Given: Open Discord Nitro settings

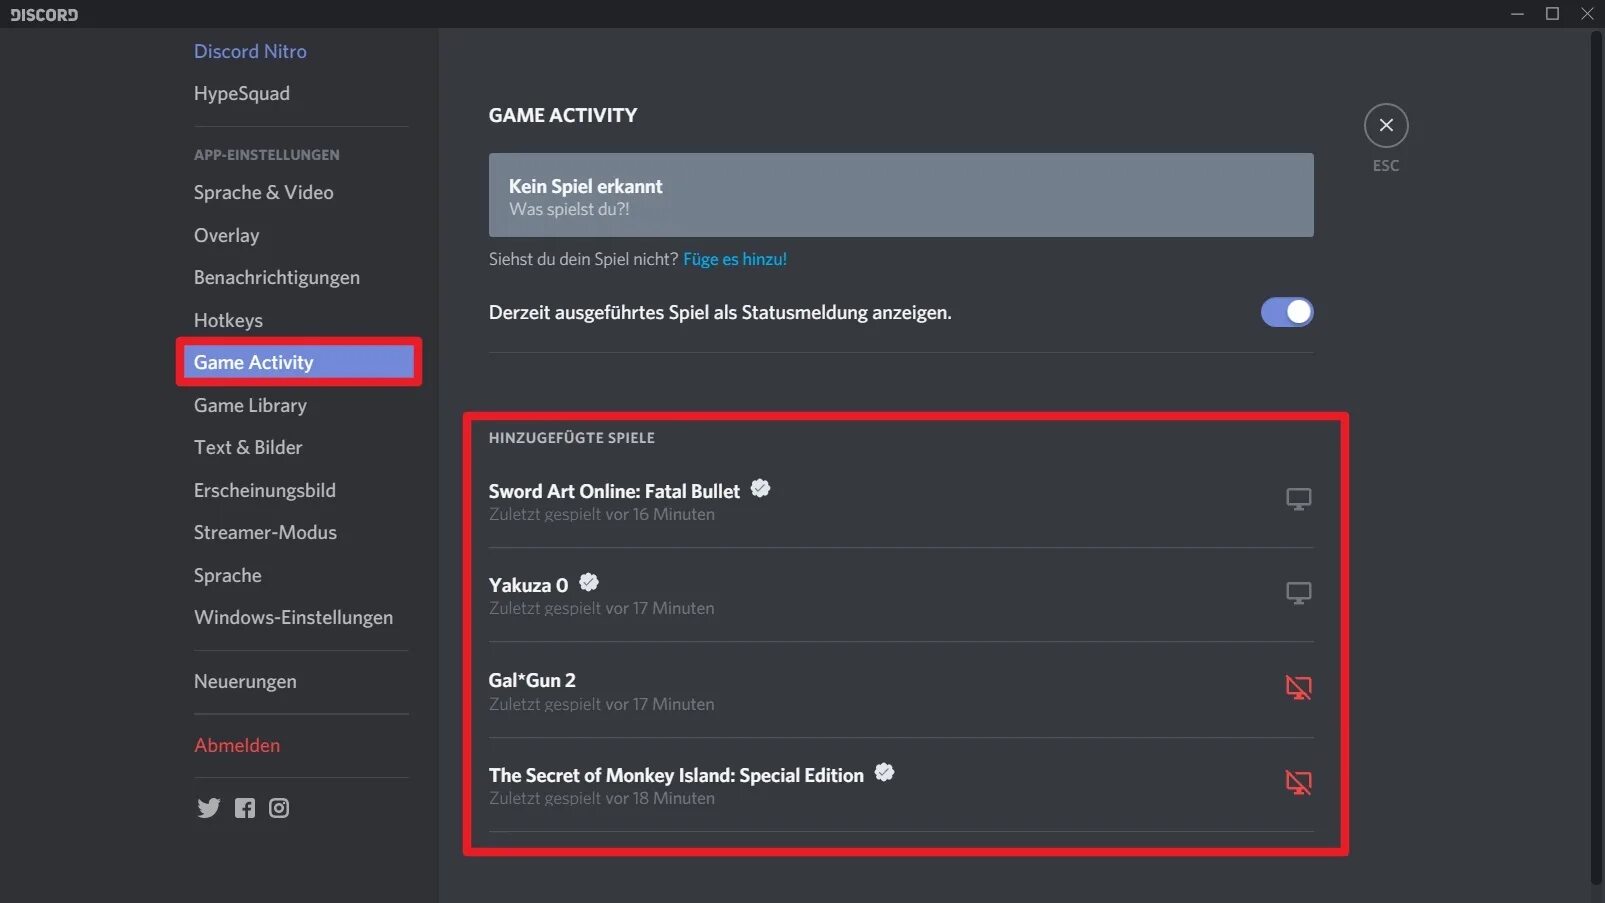Looking at the screenshot, I should coord(250,51).
